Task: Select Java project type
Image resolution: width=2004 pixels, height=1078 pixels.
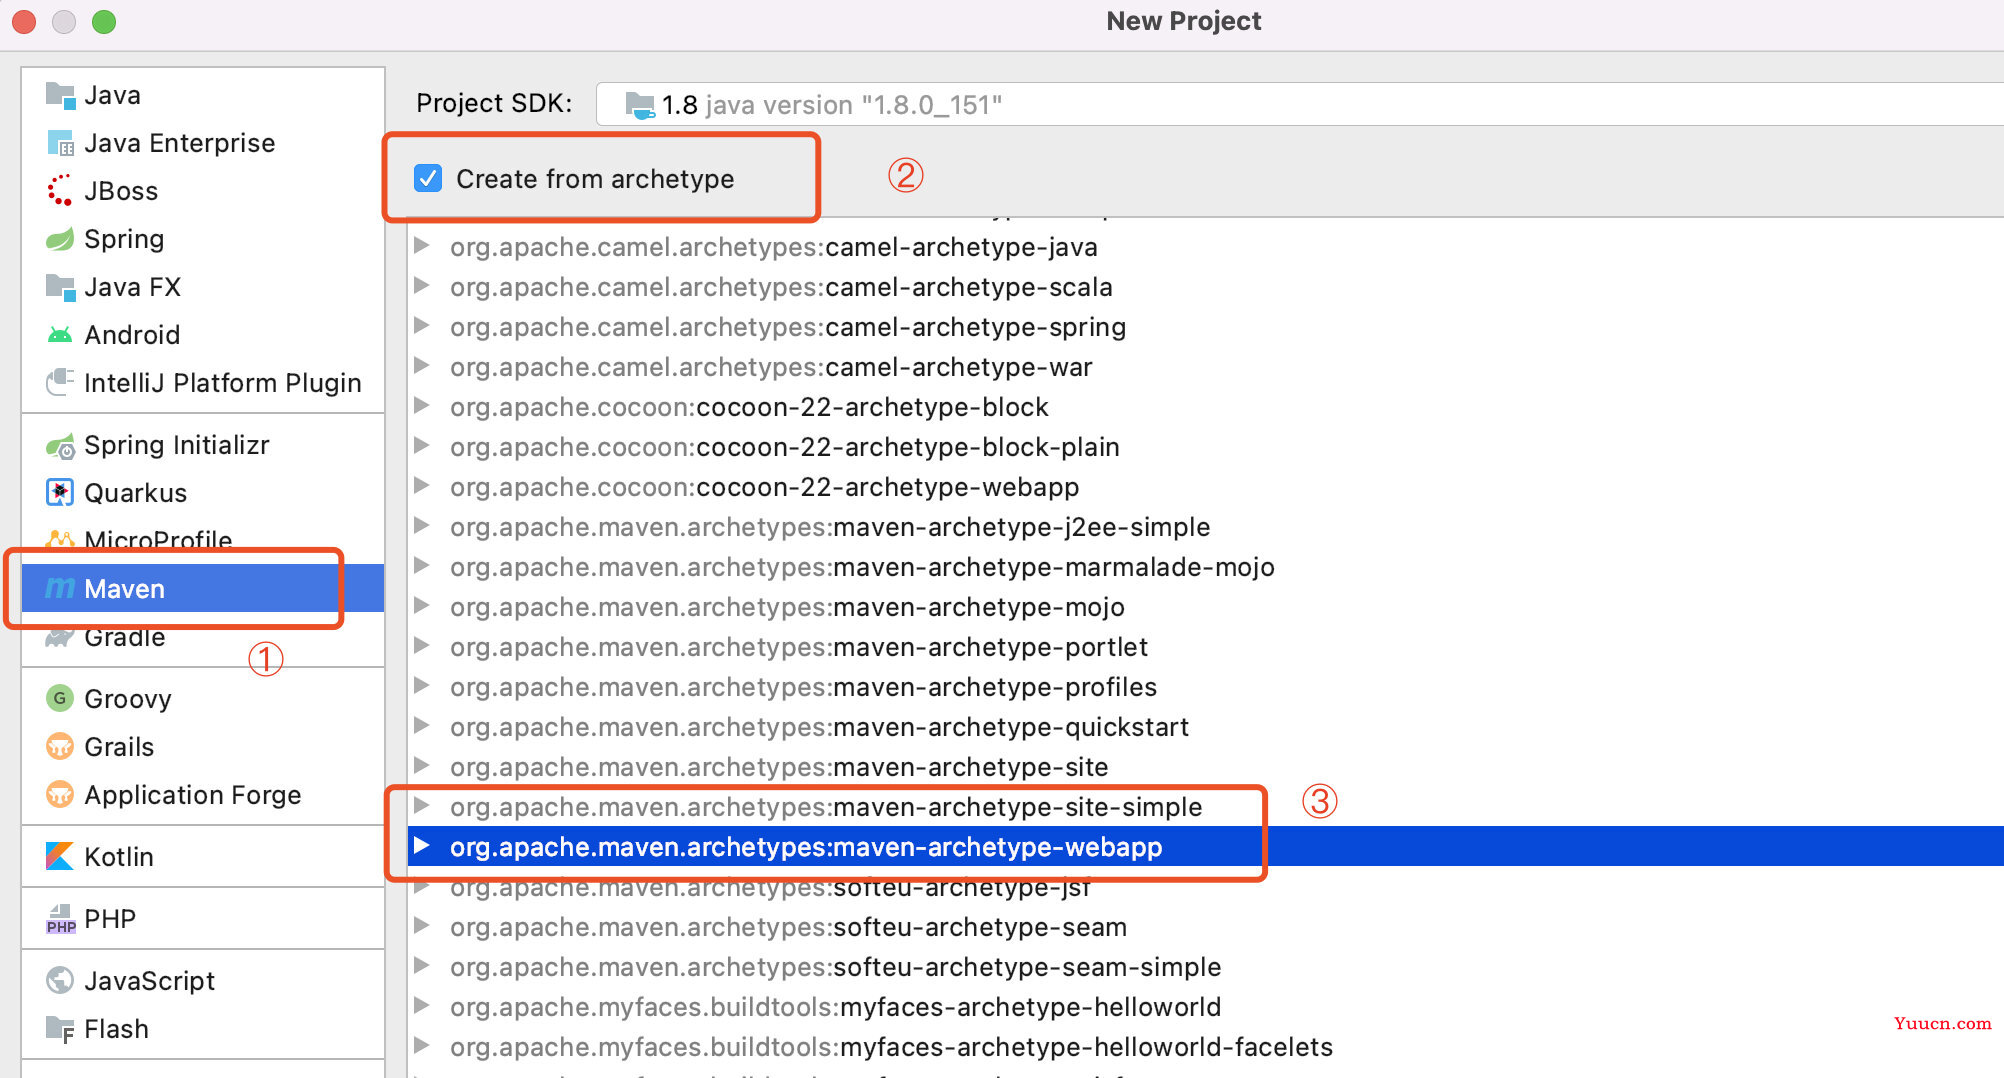Action: tap(203, 96)
